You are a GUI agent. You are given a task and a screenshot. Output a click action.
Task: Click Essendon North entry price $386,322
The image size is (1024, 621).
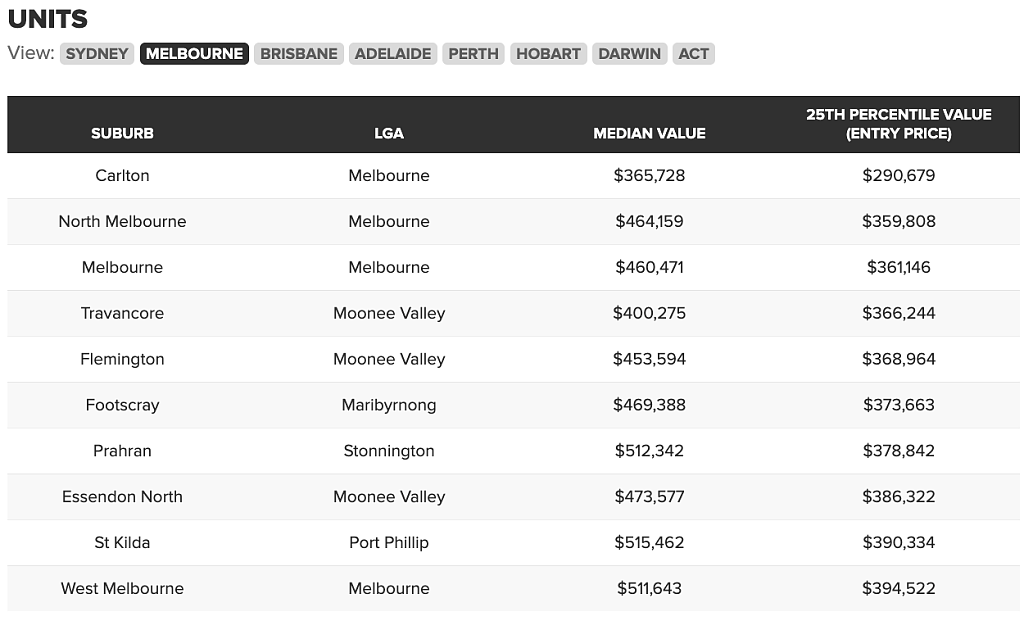899,497
